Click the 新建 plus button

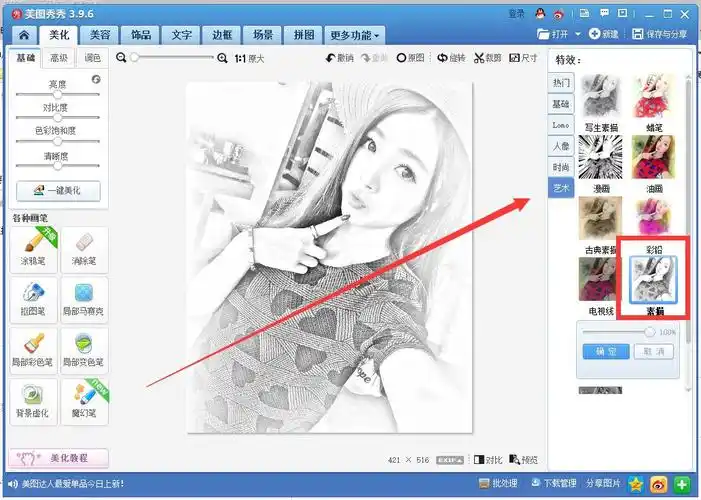click(604, 34)
